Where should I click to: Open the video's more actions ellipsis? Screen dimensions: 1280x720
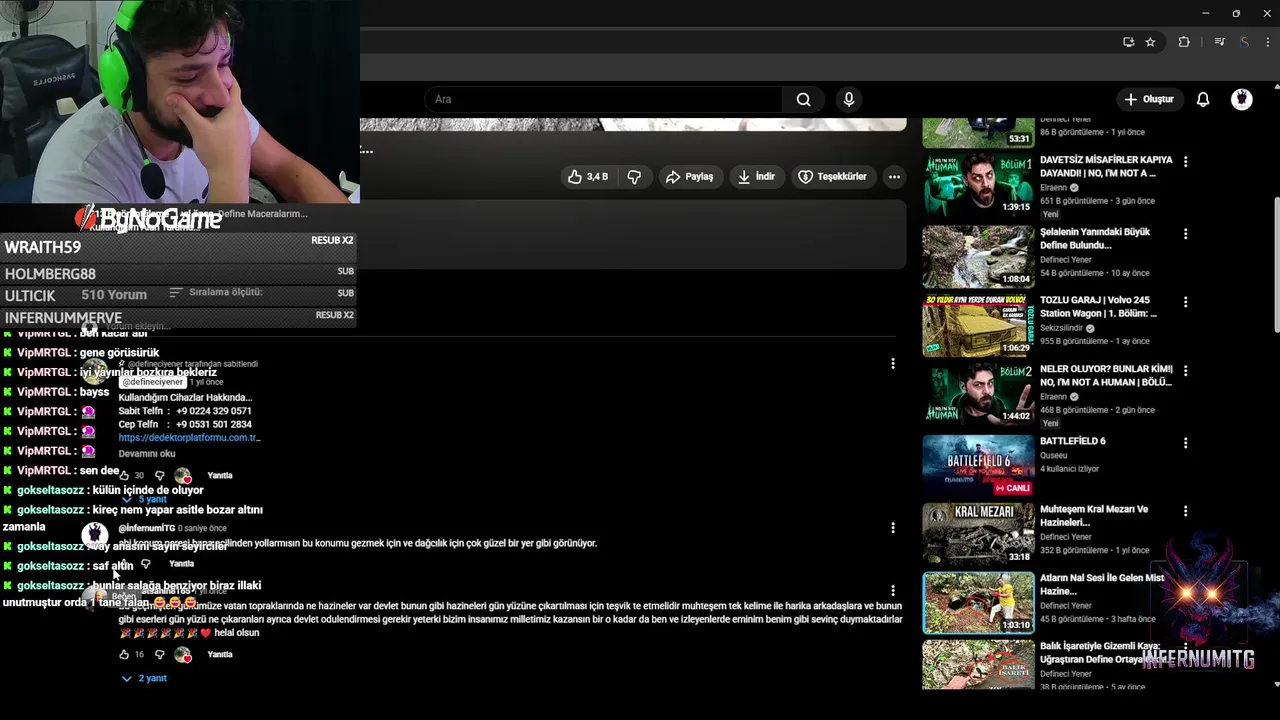click(x=894, y=176)
